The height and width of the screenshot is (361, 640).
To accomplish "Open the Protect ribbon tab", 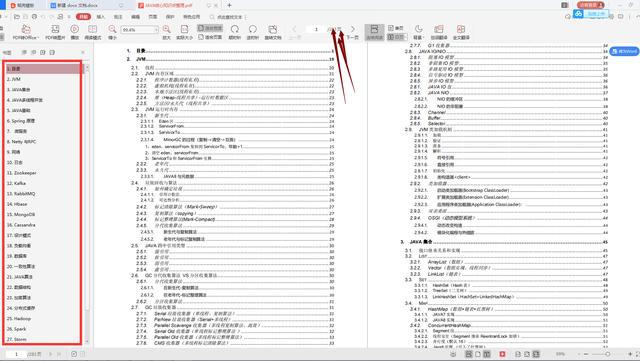I will pos(170,17).
